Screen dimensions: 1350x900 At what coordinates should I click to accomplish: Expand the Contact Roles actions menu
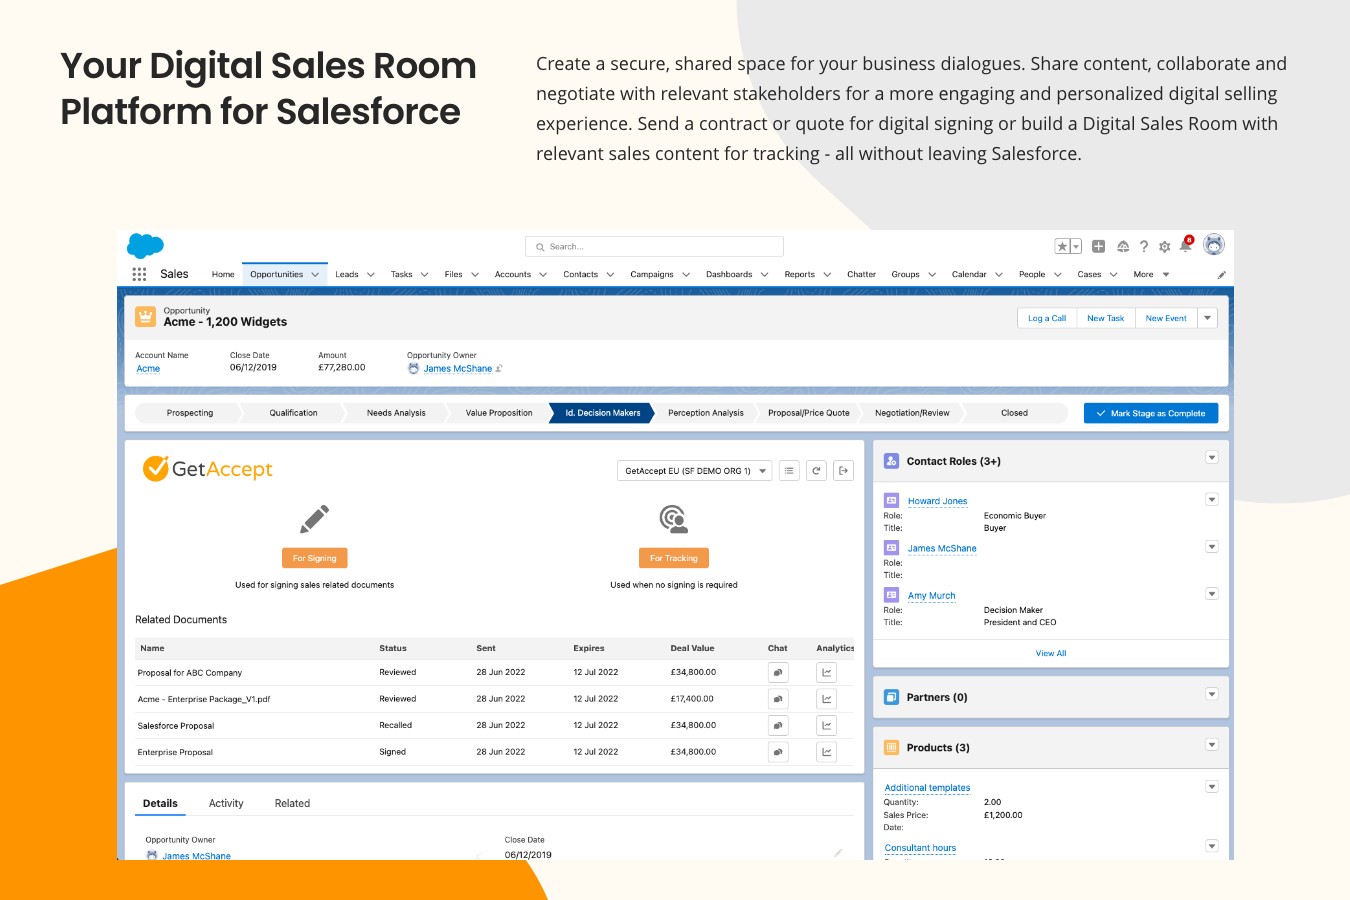[1211, 458]
